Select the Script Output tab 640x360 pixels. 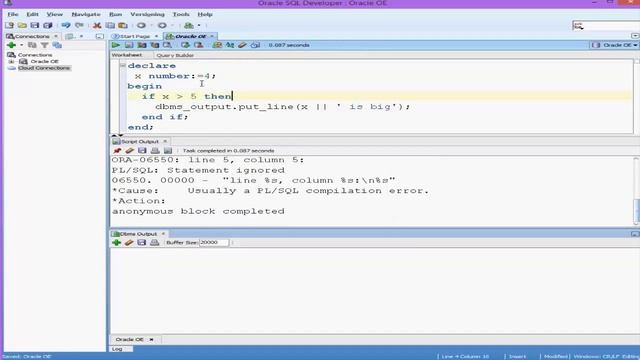(139, 141)
